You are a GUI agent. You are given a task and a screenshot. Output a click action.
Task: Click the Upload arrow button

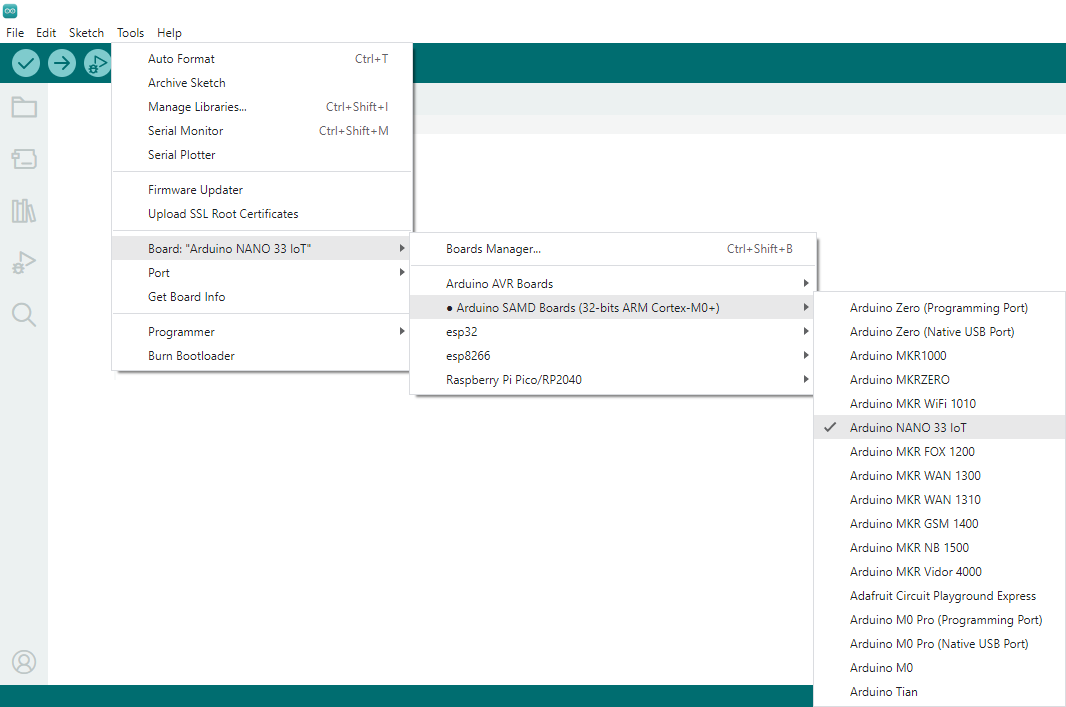pyautogui.click(x=62, y=63)
